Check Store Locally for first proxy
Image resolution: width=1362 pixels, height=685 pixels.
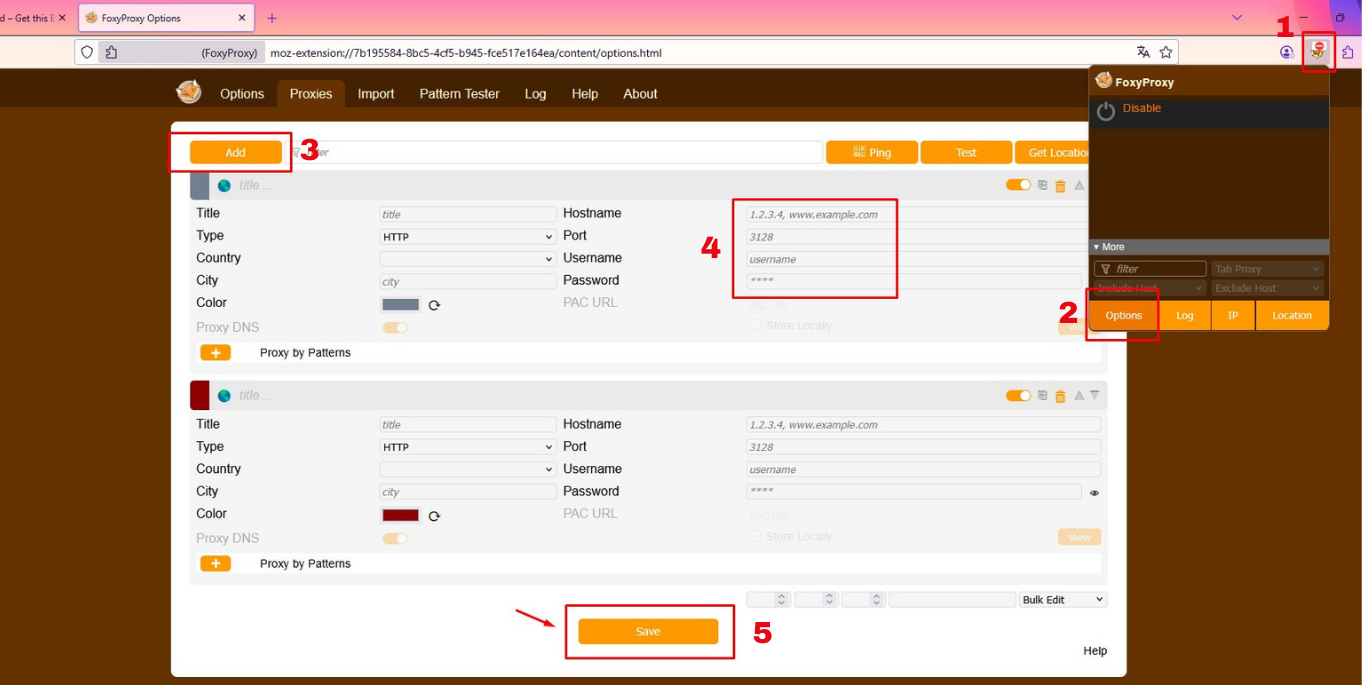756,325
